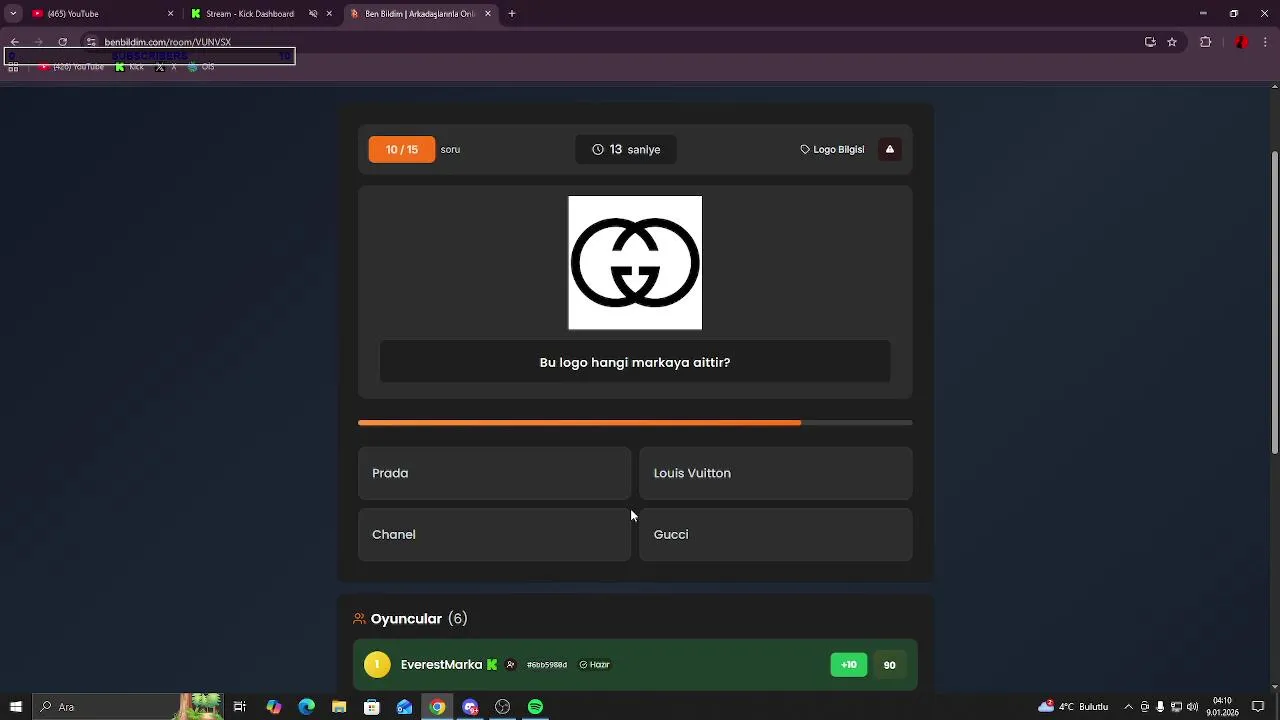Click "Bu logo hangi markaya aittir?" text

pyautogui.click(x=635, y=362)
